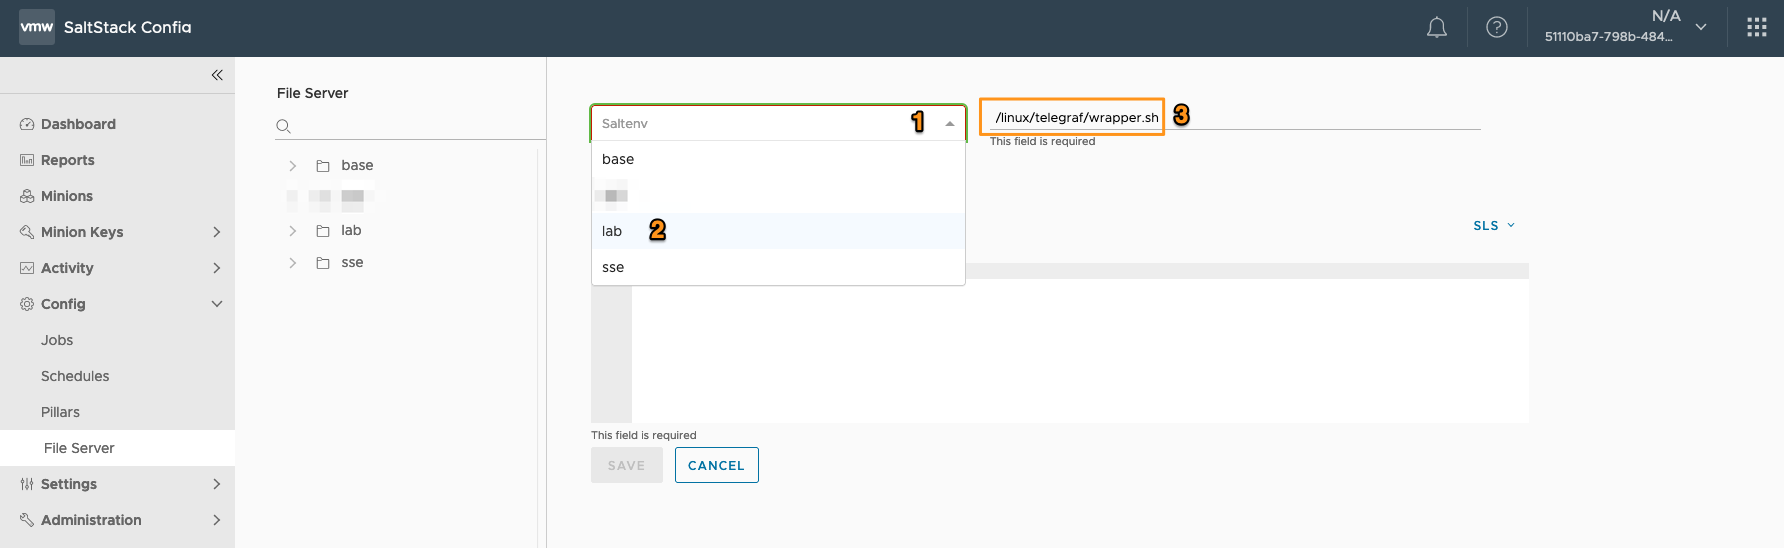The height and width of the screenshot is (548, 1784).
Task: Click the sse folder icon
Action: coord(323,263)
